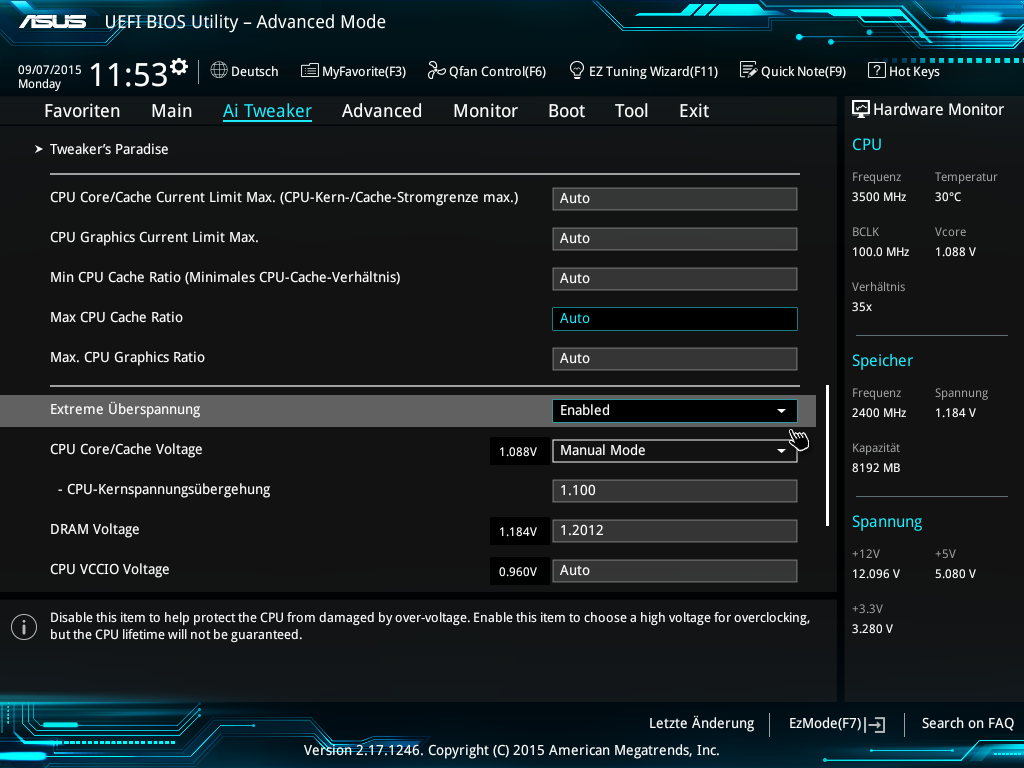Click CPU Graphics Current Limit Max. field
This screenshot has height=768, width=1024.
click(x=675, y=238)
